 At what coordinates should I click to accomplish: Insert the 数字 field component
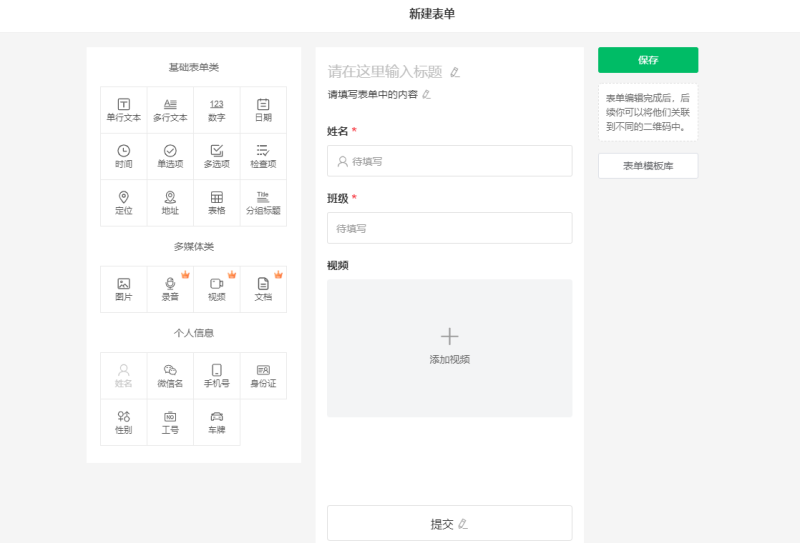[x=216, y=110]
